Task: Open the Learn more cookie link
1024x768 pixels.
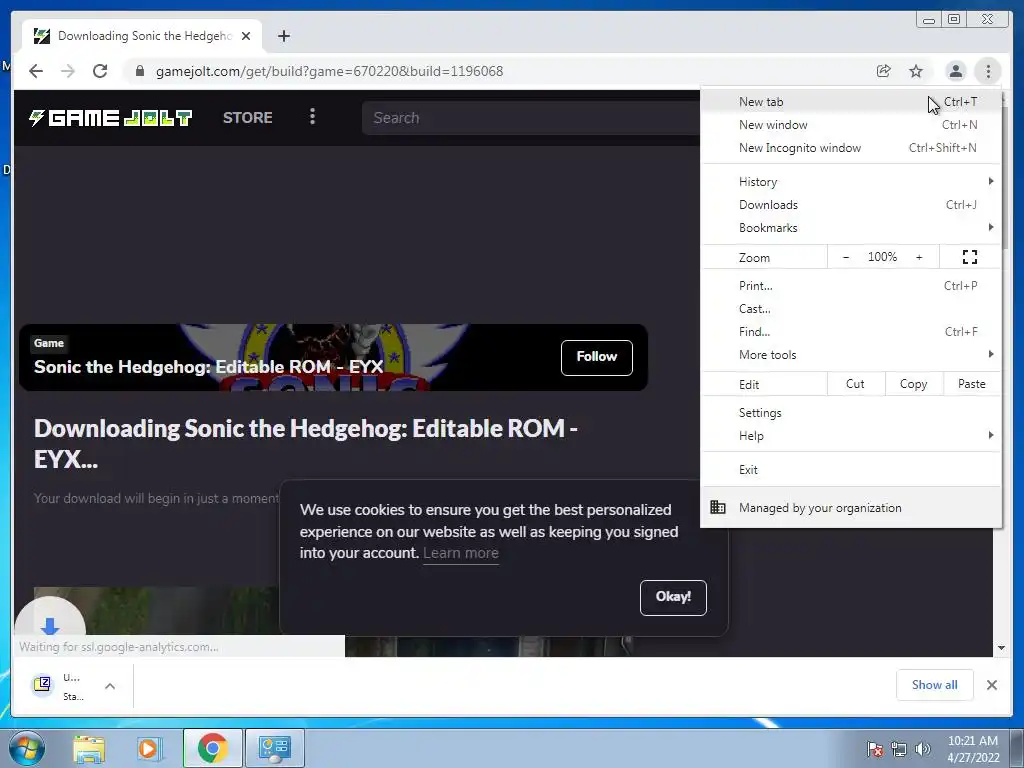Action: tap(460, 553)
